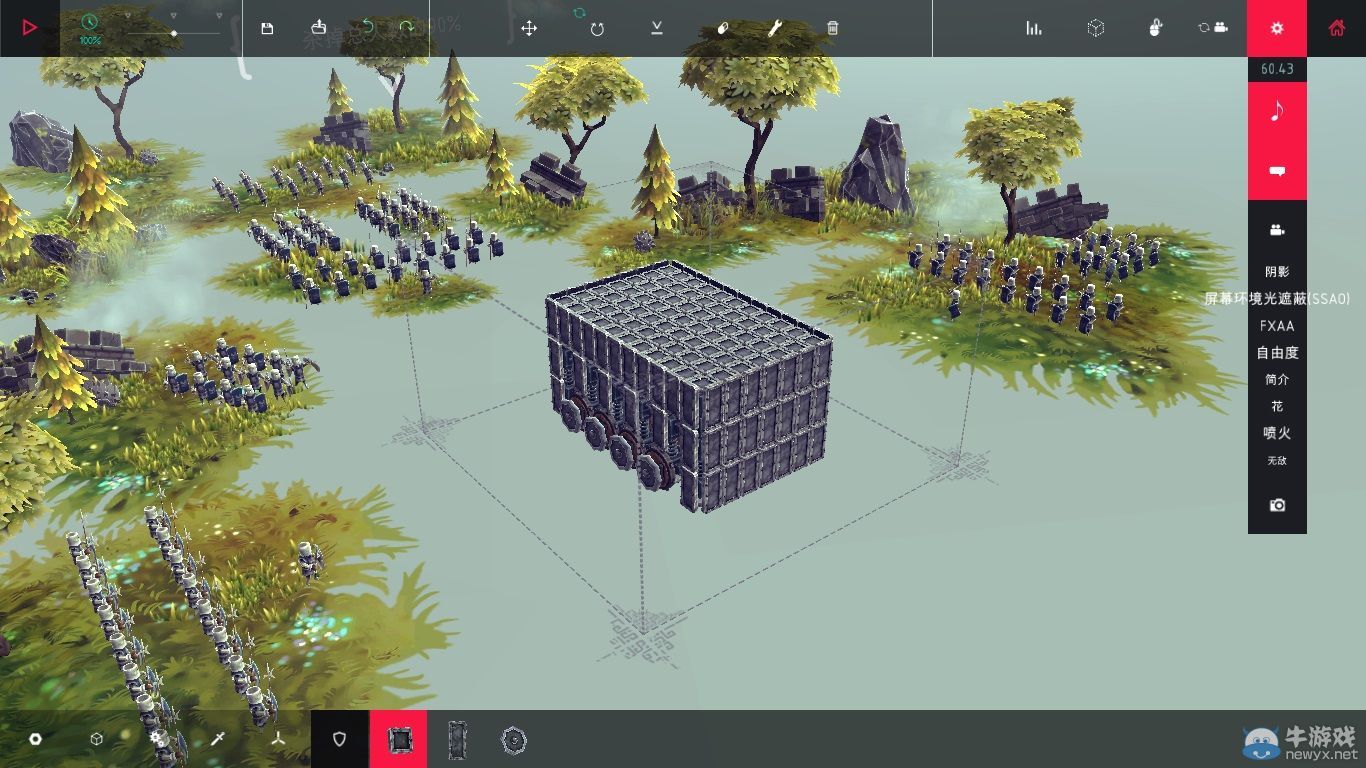Toggle music with the note icon
The height and width of the screenshot is (768, 1366).
[1277, 111]
